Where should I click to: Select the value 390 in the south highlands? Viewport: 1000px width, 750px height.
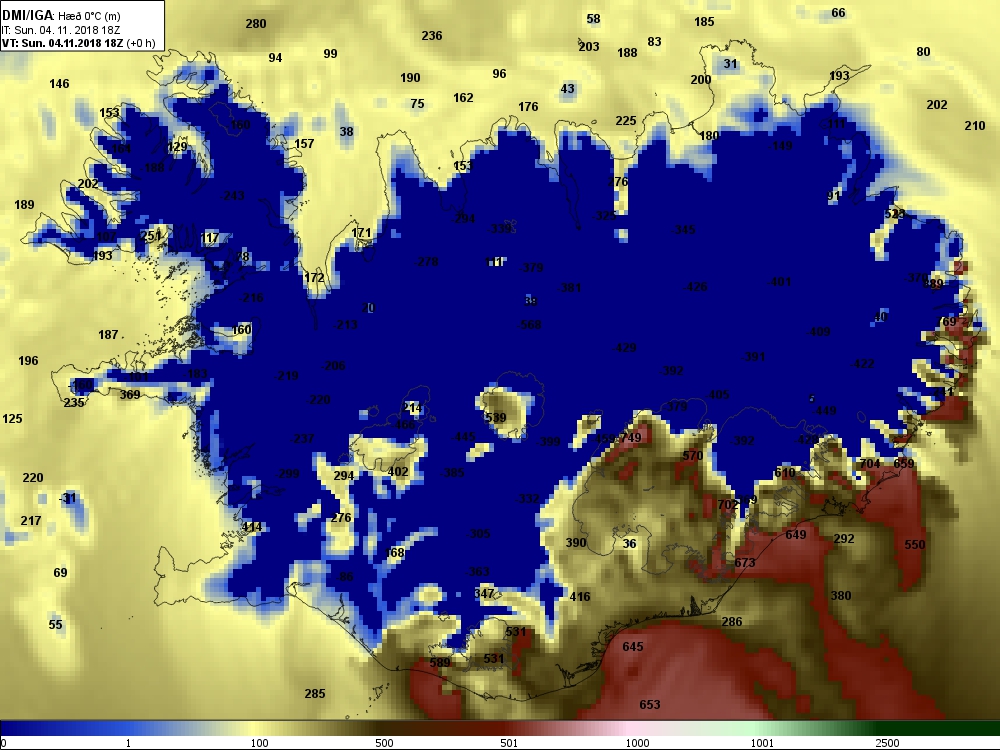(x=576, y=543)
